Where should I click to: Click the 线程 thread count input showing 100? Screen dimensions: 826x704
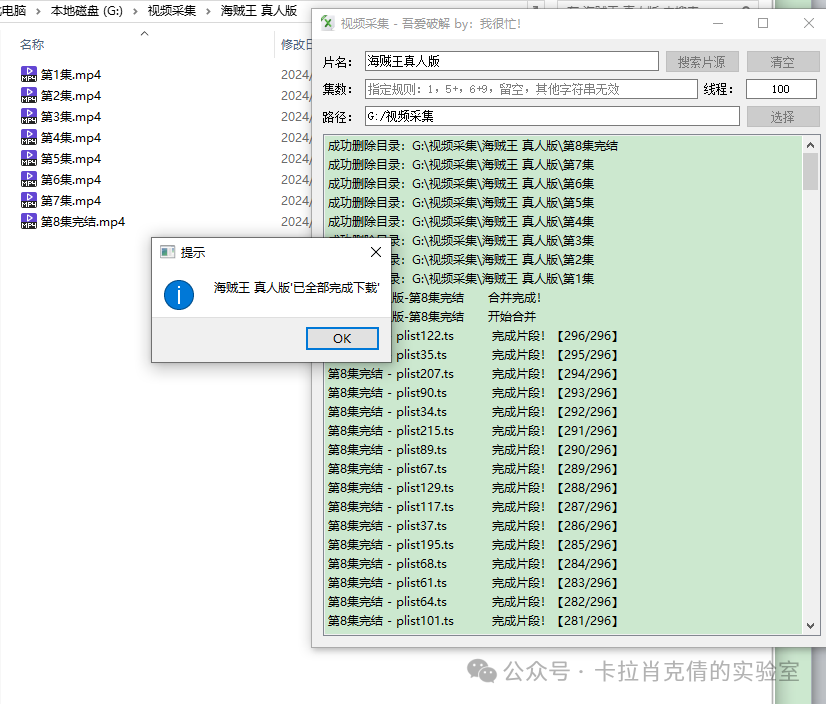click(781, 89)
